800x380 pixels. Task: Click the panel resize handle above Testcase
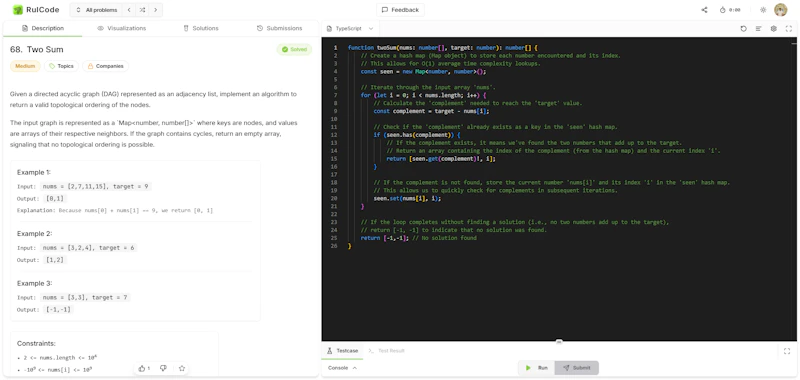click(x=559, y=342)
